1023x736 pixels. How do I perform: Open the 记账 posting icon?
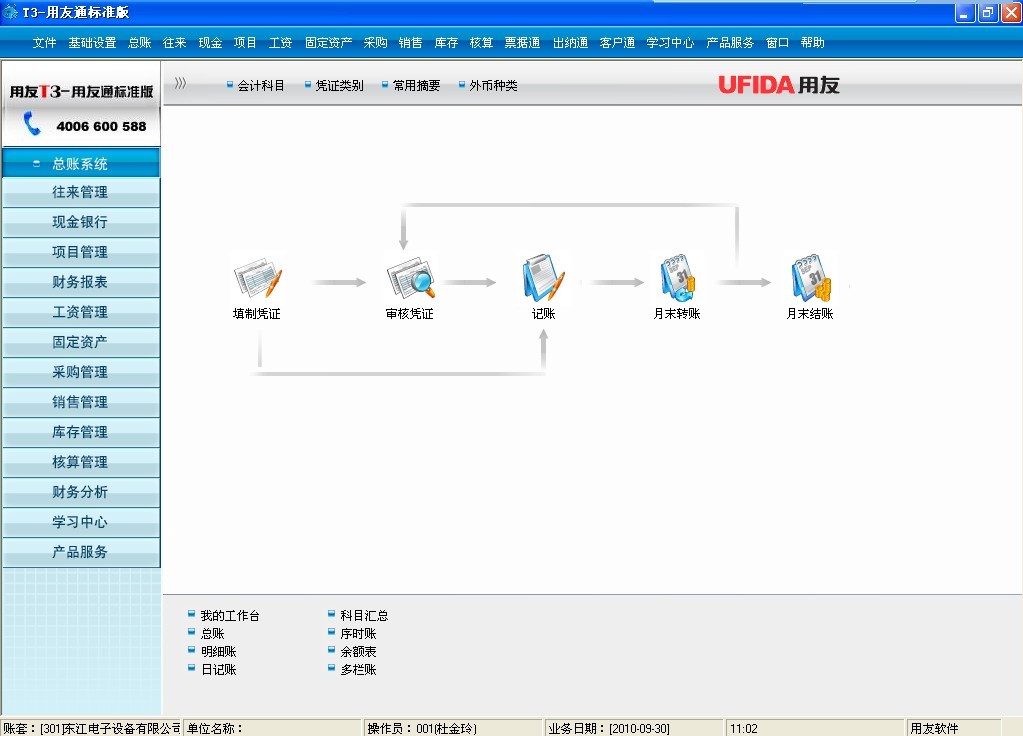coord(543,279)
